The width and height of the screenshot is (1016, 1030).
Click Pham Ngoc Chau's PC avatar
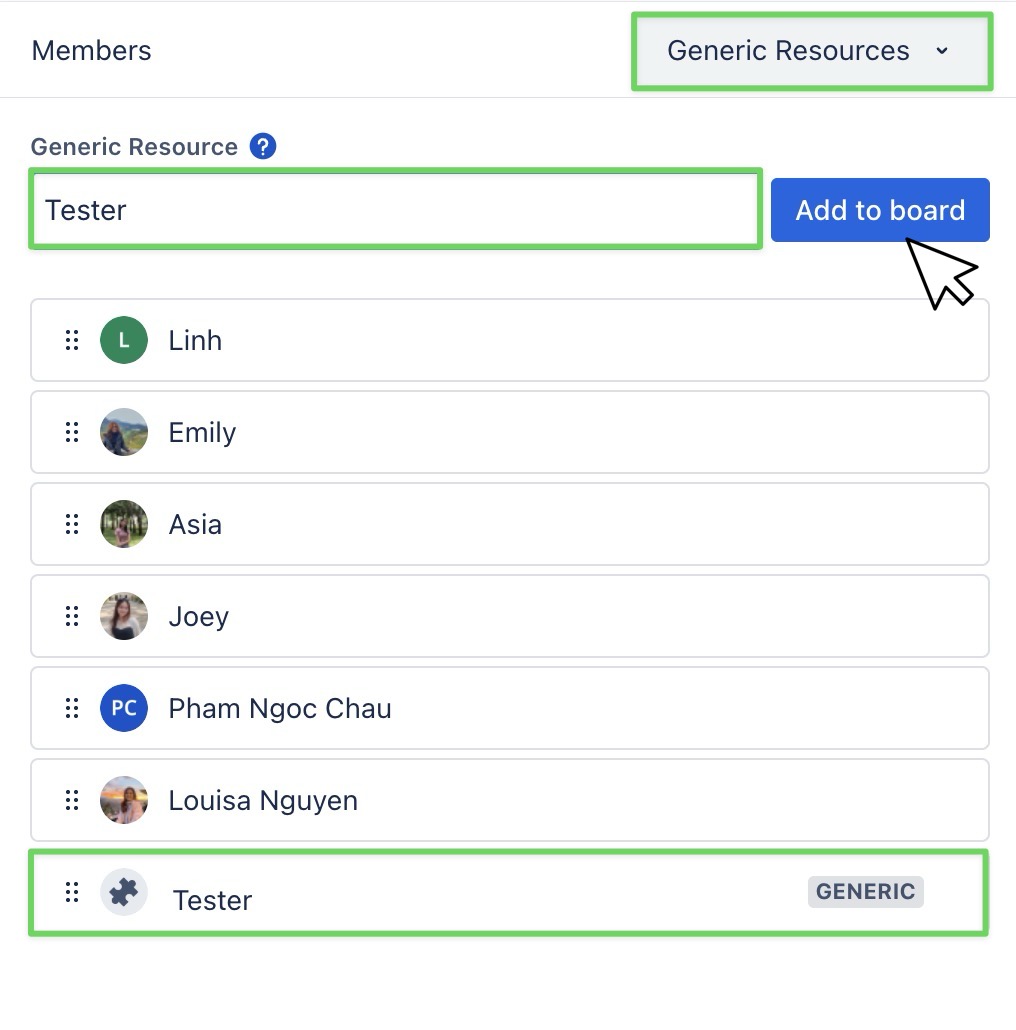click(124, 708)
